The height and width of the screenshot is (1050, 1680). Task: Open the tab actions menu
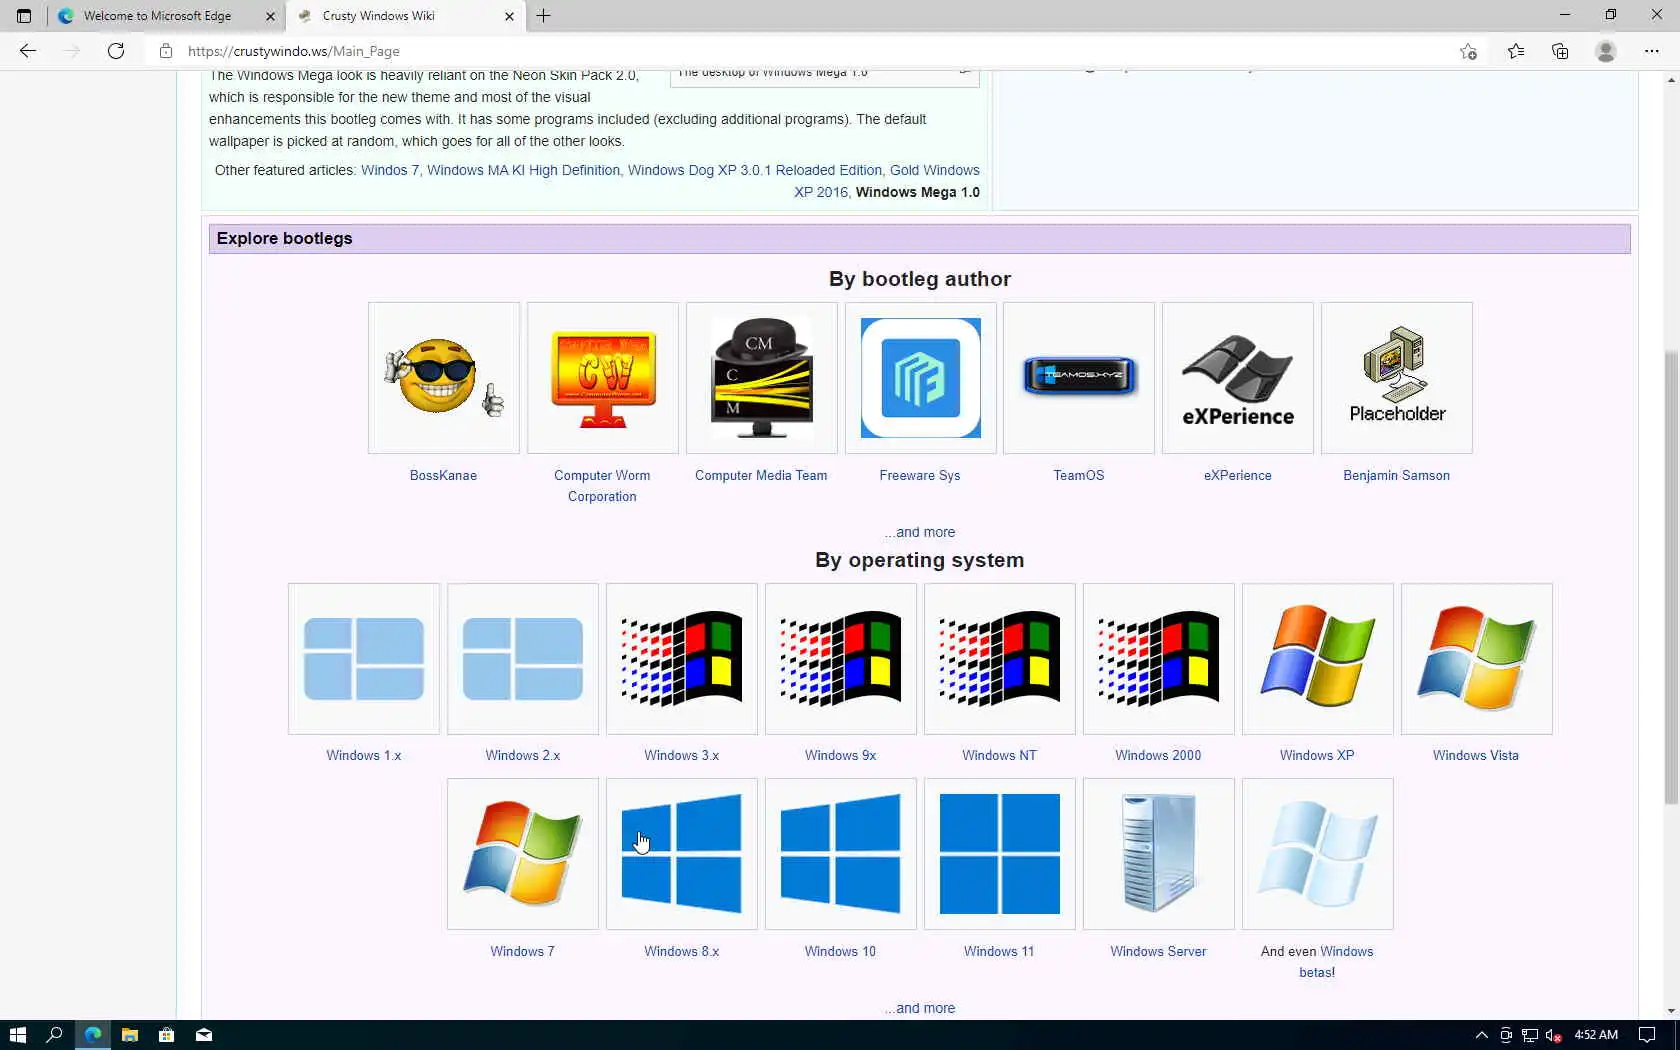[24, 16]
